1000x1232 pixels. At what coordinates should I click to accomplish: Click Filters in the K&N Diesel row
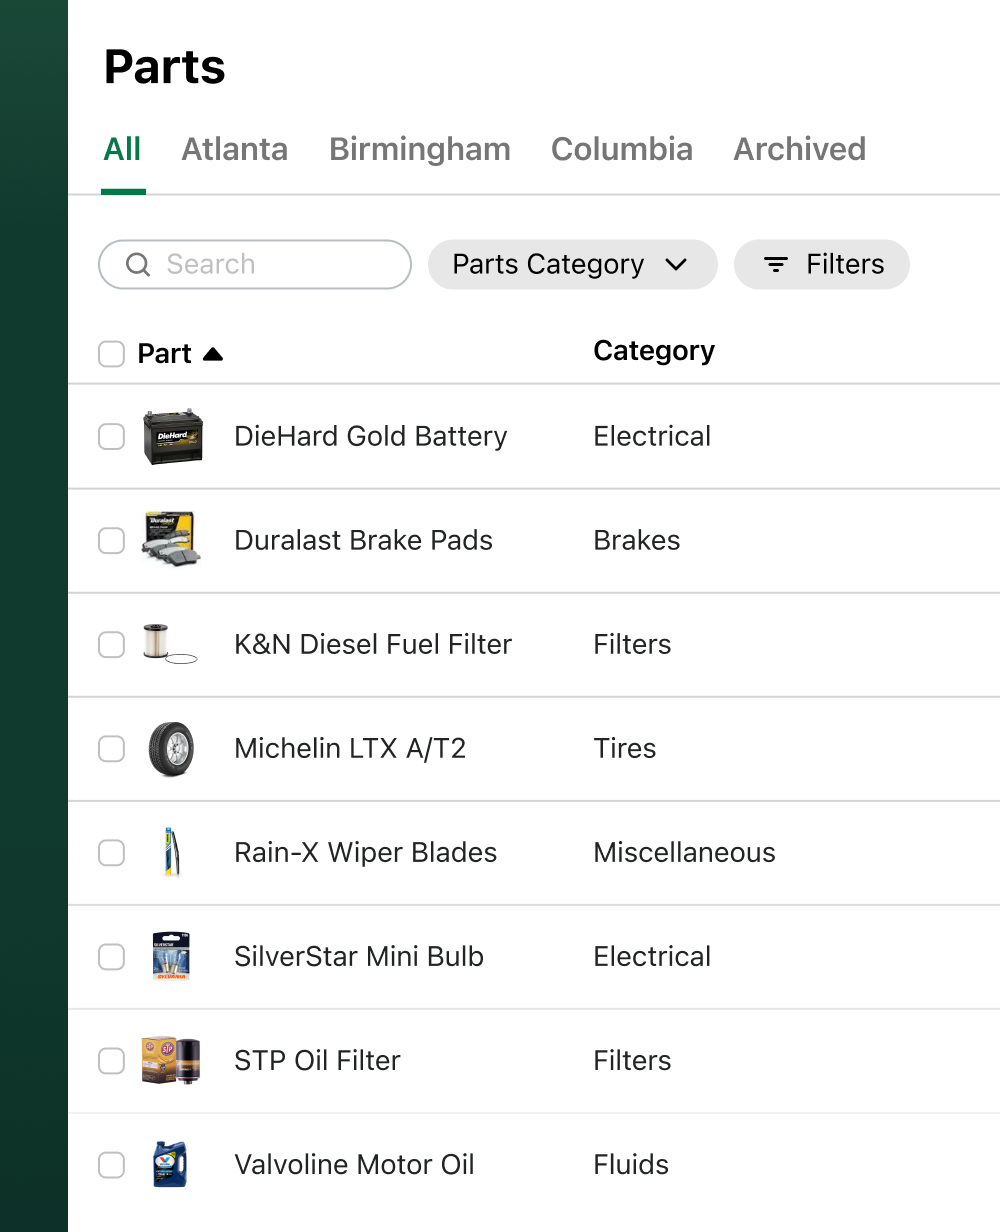pyautogui.click(x=633, y=644)
